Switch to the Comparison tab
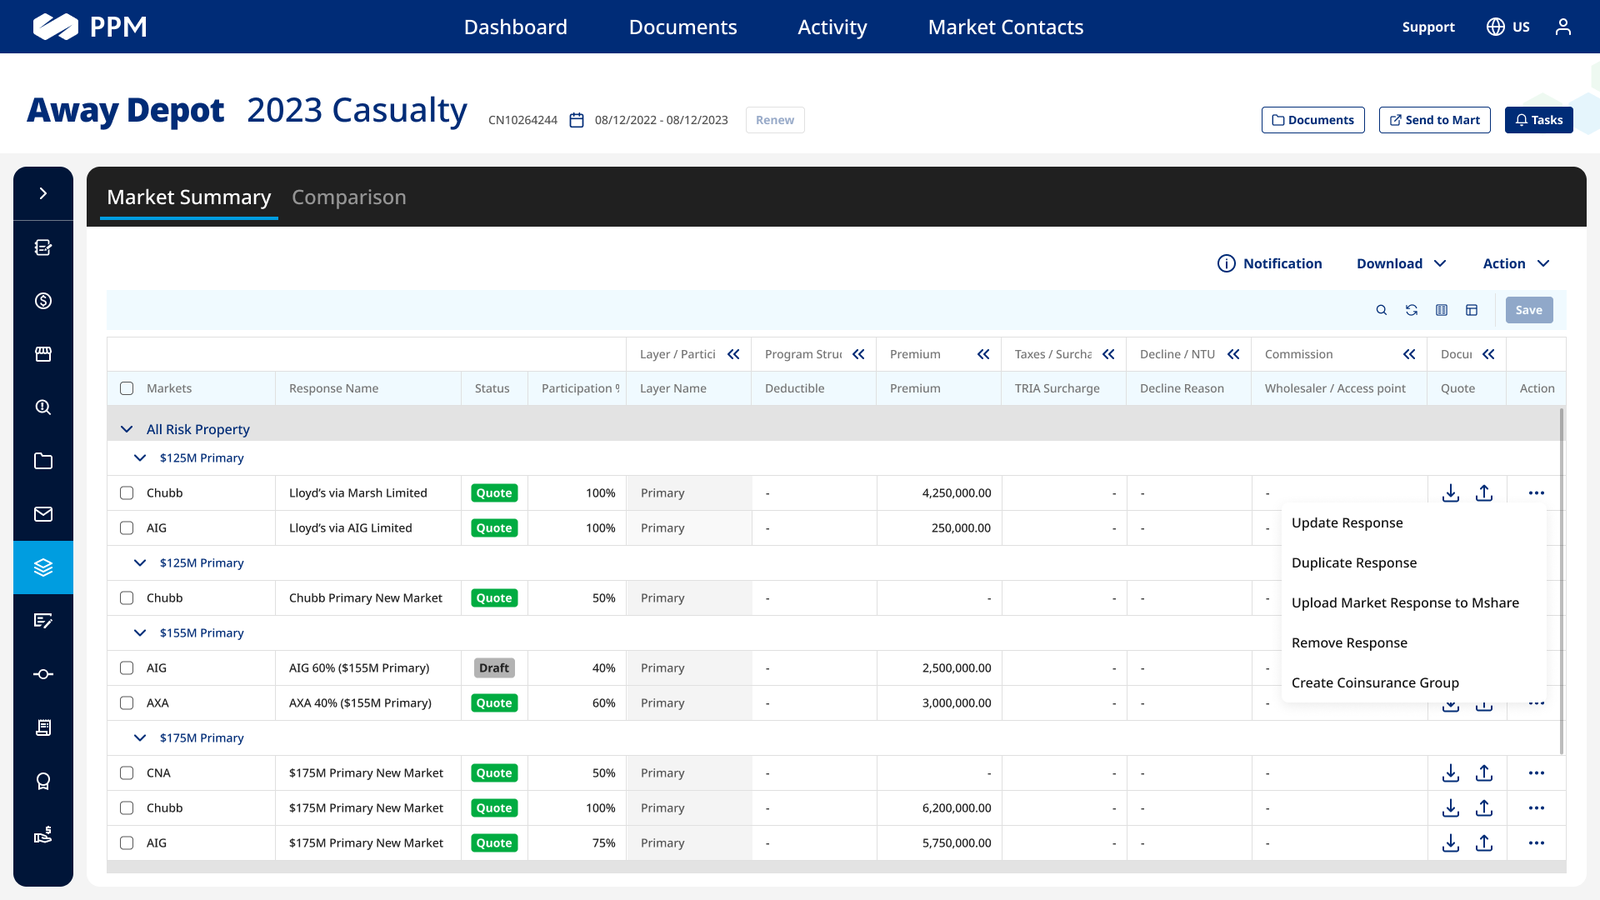This screenshot has height=900, width=1600. [349, 197]
